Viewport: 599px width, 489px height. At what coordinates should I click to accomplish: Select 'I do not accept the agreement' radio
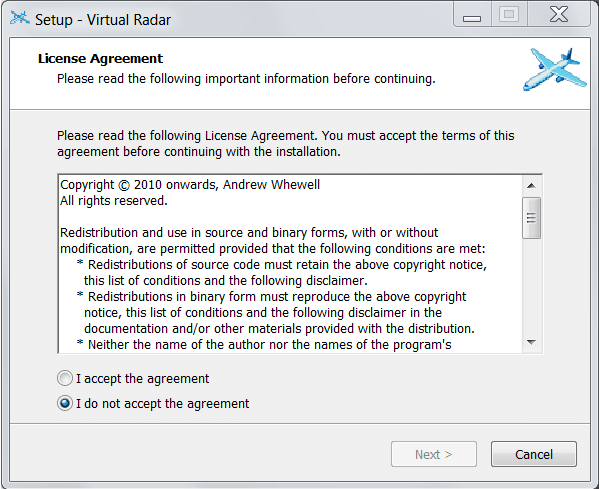65,403
